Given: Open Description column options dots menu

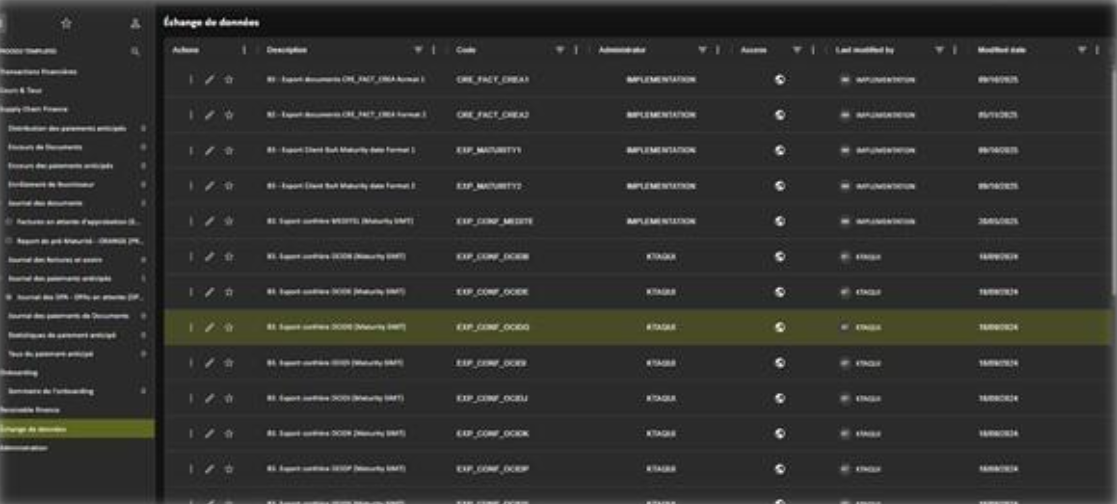Looking at the screenshot, I should 433,50.
